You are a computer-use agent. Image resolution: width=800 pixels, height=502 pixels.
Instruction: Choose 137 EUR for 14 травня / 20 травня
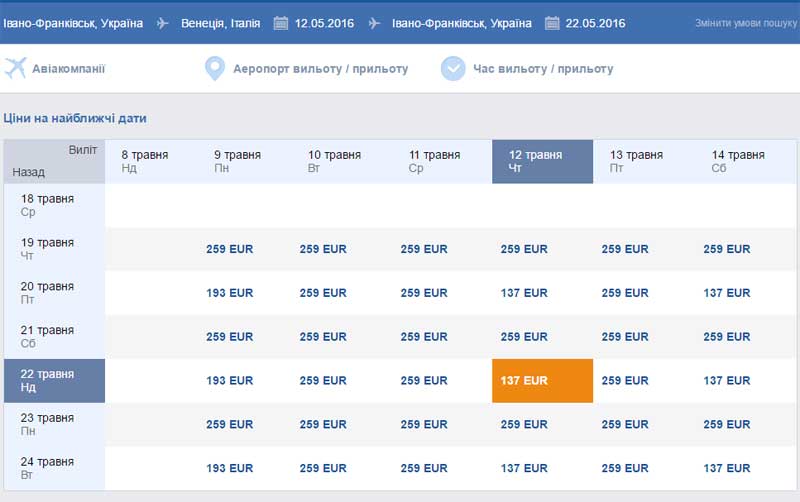click(x=727, y=293)
